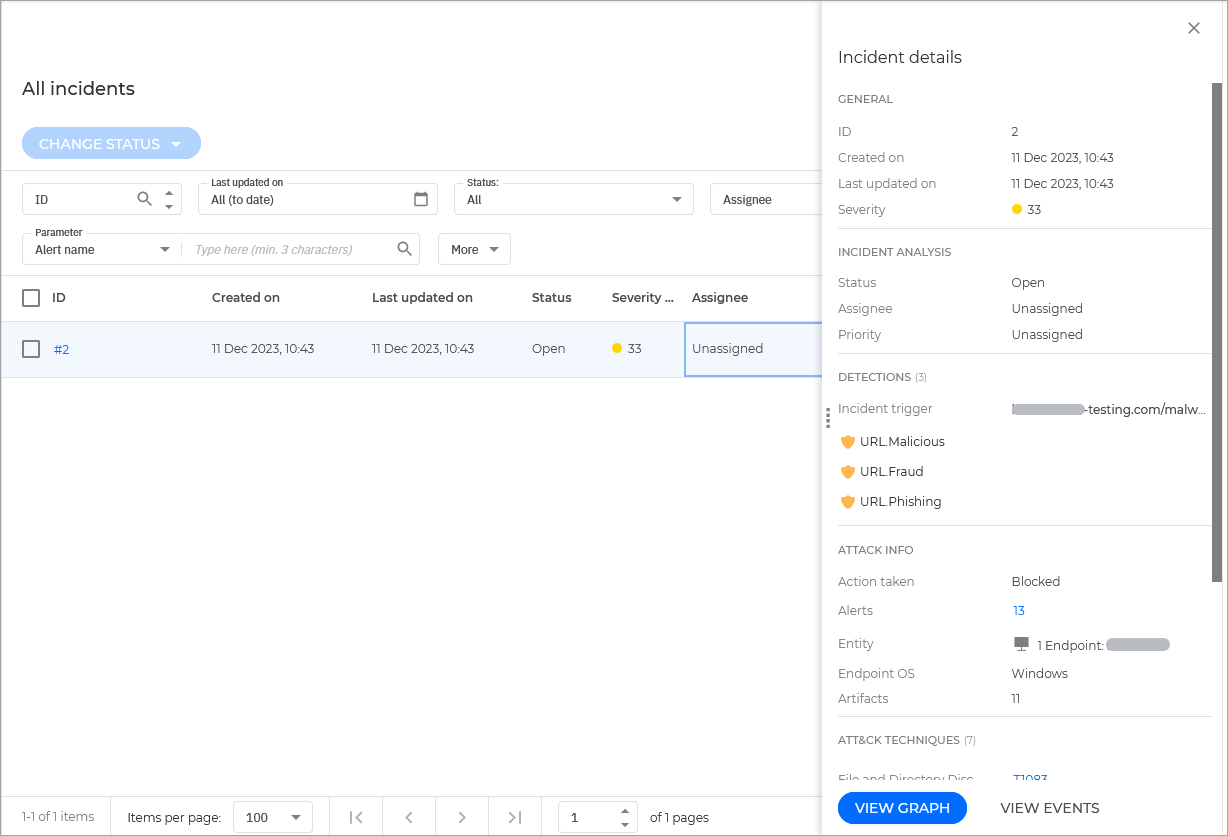Jump to the last page icon

coord(514,817)
